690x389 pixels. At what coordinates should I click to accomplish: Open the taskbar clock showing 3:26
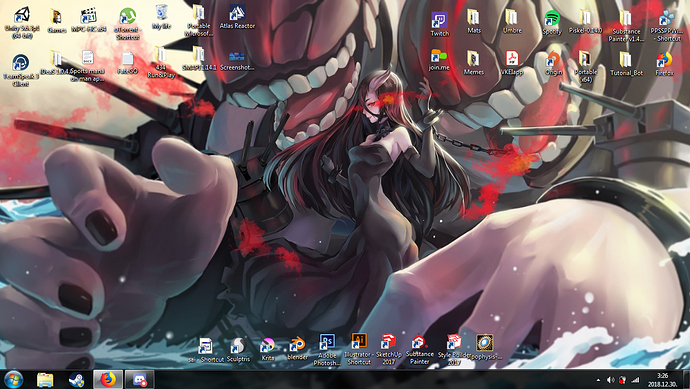662,380
